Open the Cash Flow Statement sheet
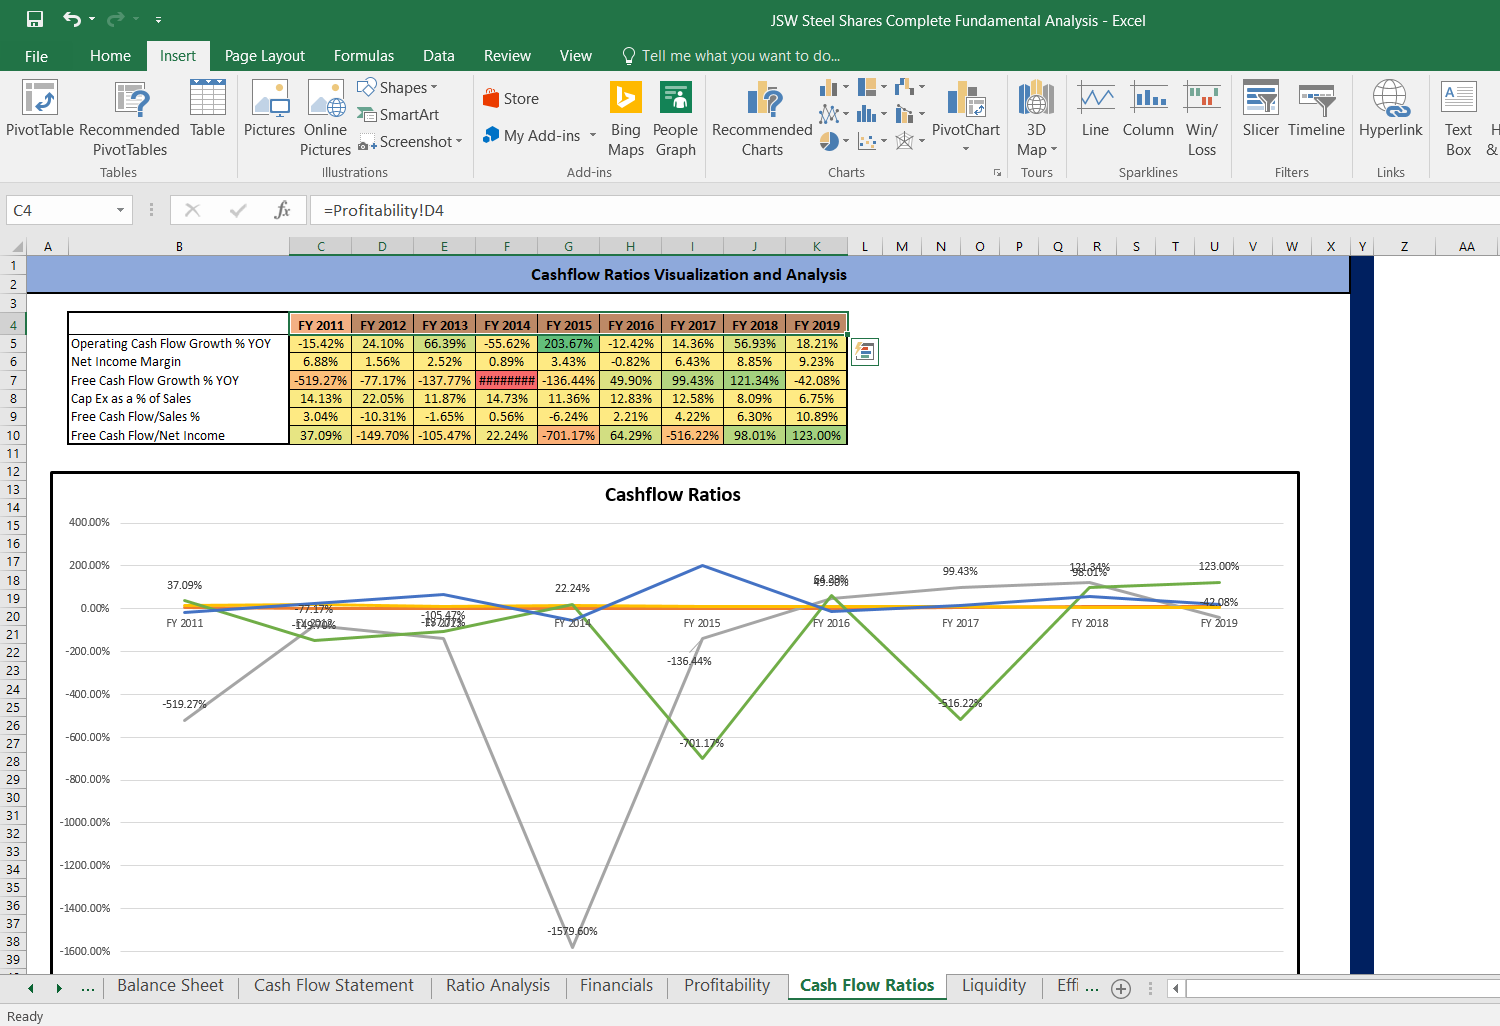Screen dimensions: 1500x1026 click(334, 986)
